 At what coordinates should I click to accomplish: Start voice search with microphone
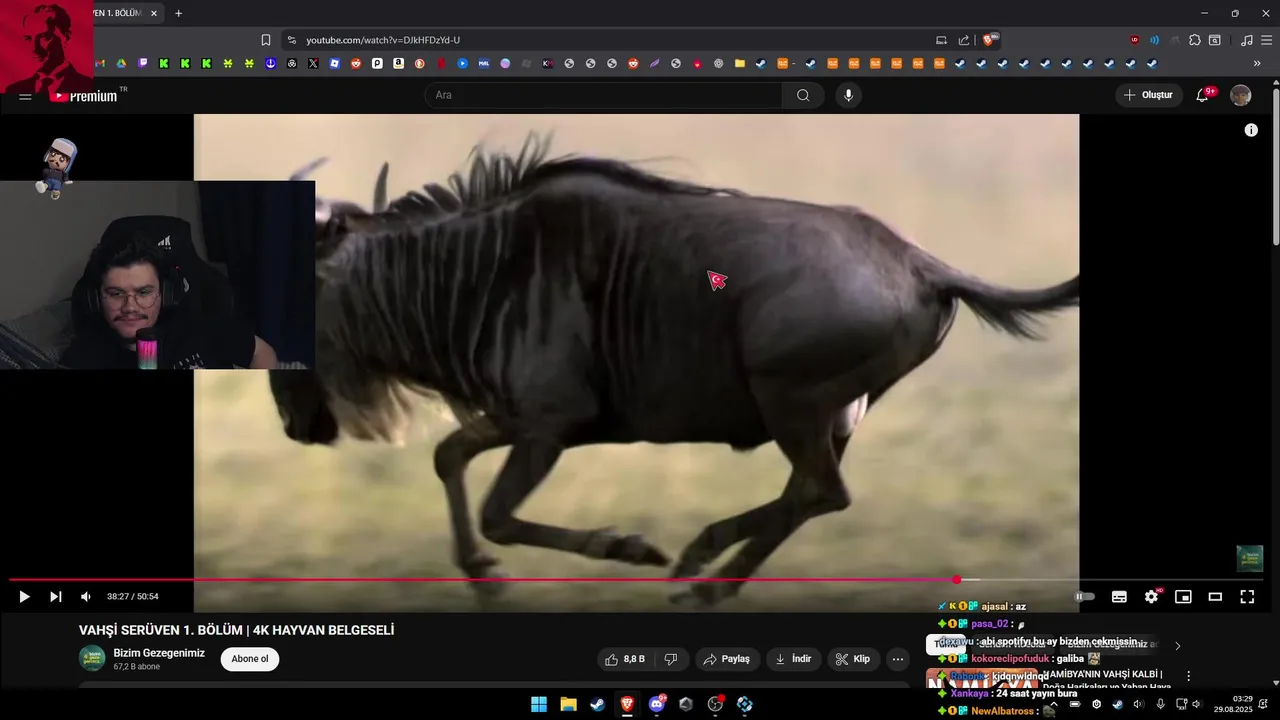tap(848, 95)
